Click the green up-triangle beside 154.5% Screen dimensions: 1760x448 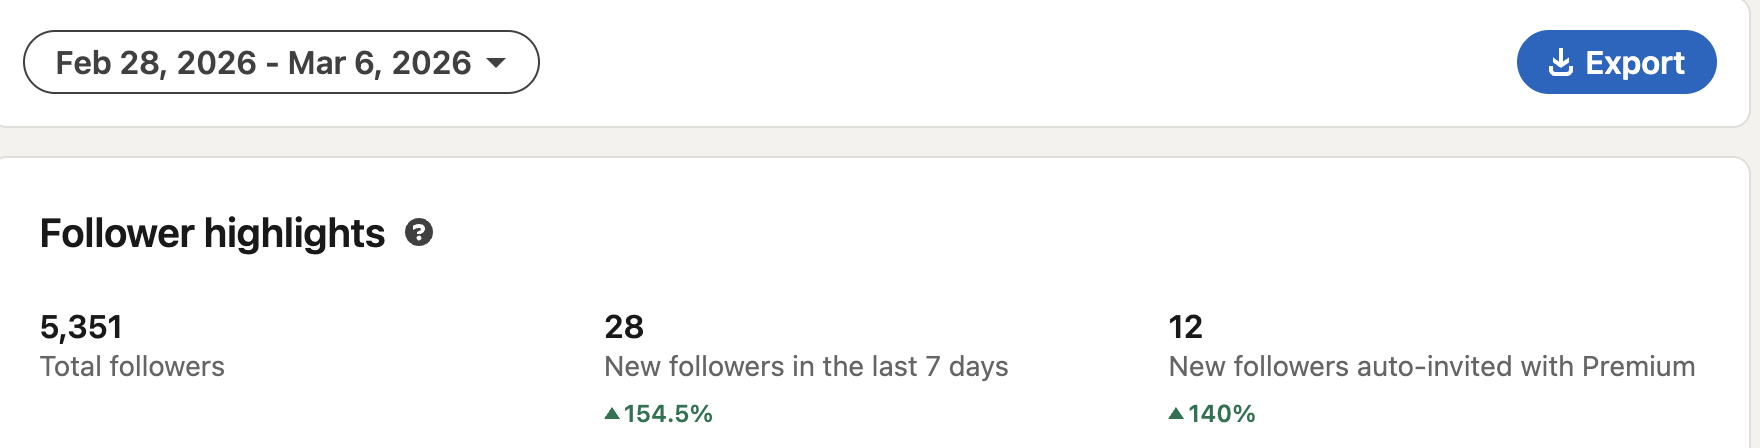[612, 413]
